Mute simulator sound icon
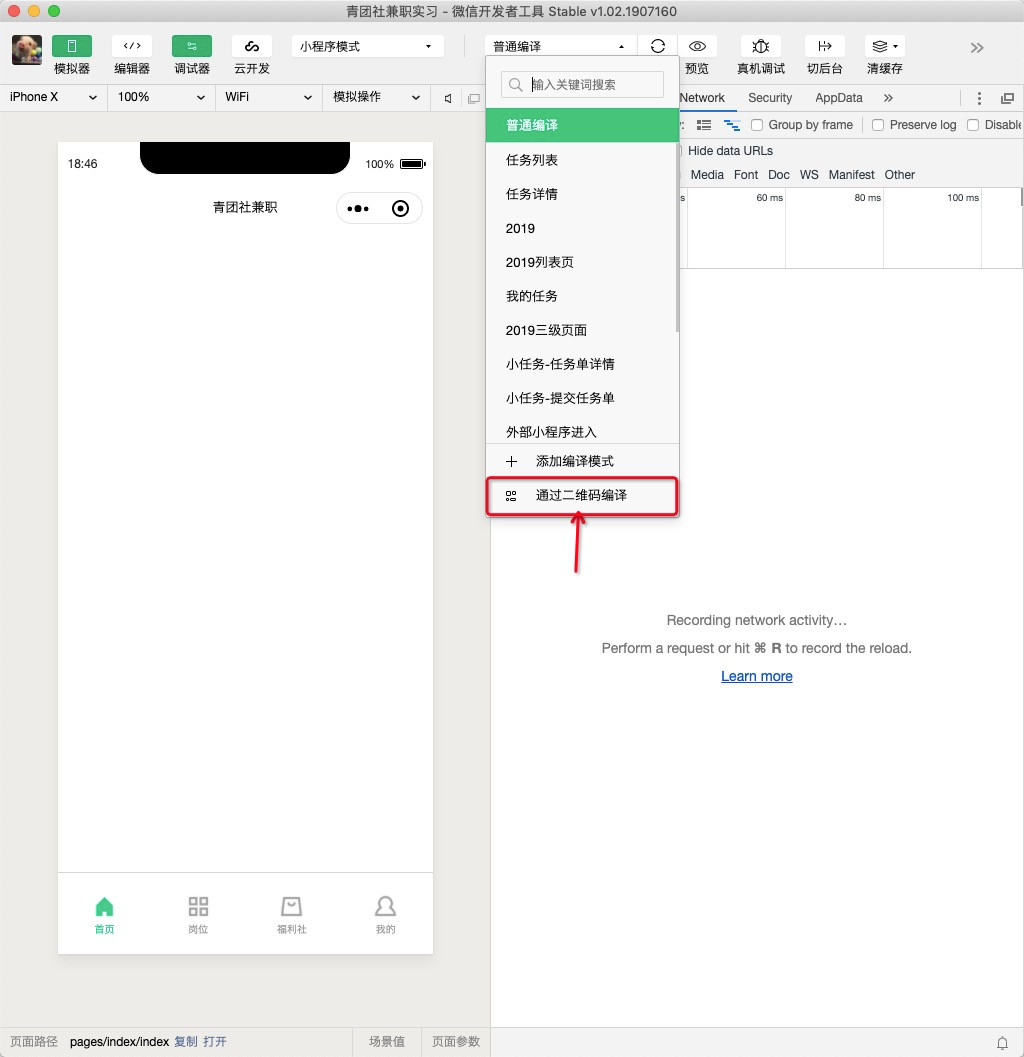 (448, 98)
